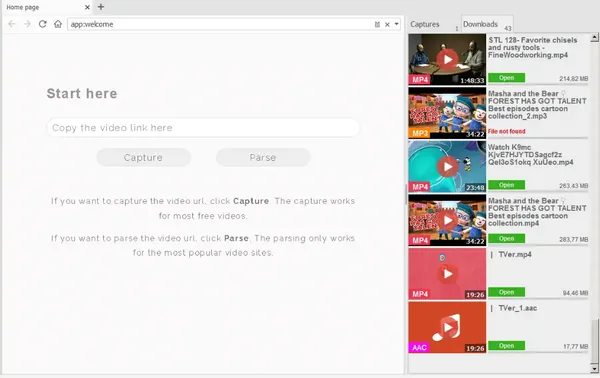Screen dimensions: 600x378
Task: Click the app:welcome address bar
Action: pos(220,24)
